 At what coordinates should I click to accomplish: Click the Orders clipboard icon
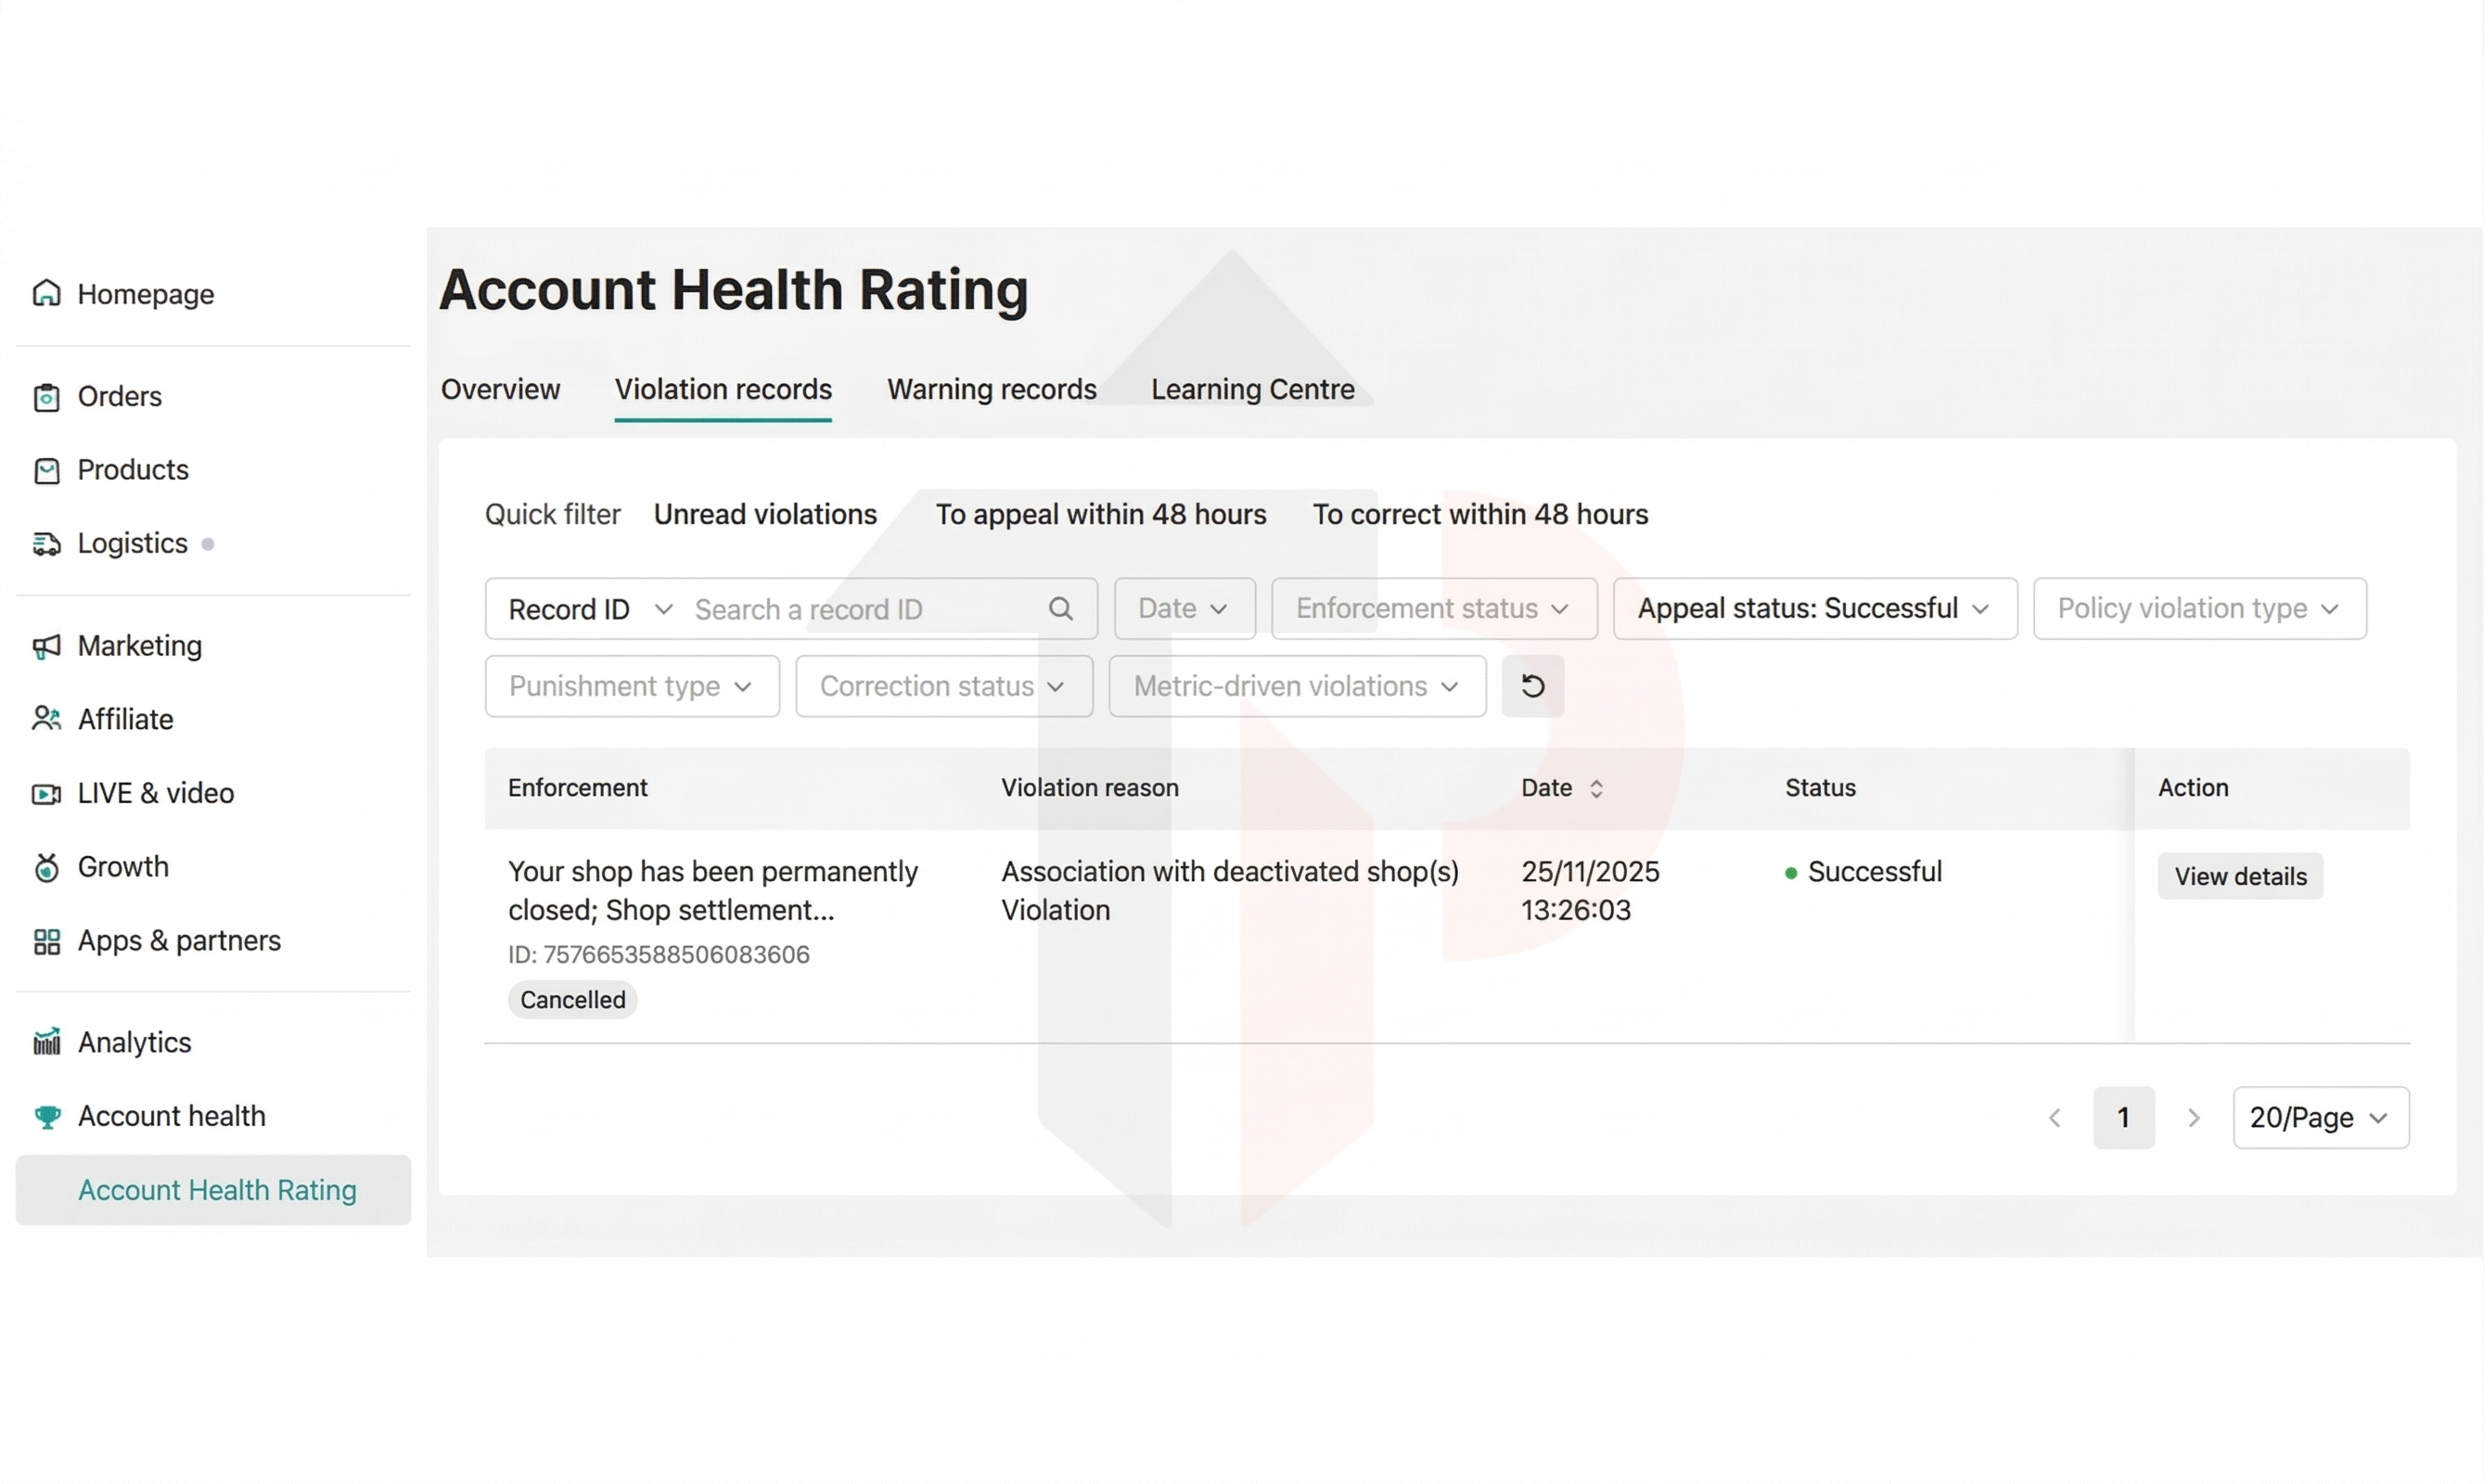(x=46, y=397)
